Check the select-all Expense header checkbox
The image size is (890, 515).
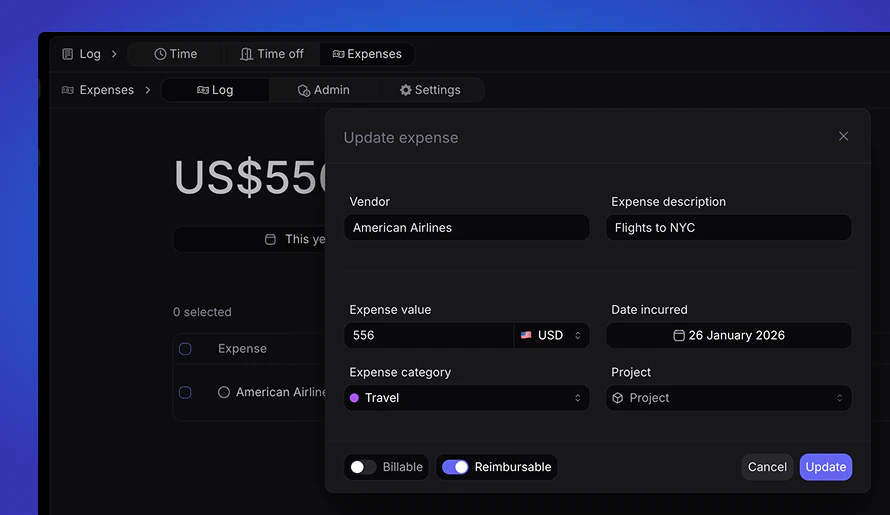tap(185, 349)
